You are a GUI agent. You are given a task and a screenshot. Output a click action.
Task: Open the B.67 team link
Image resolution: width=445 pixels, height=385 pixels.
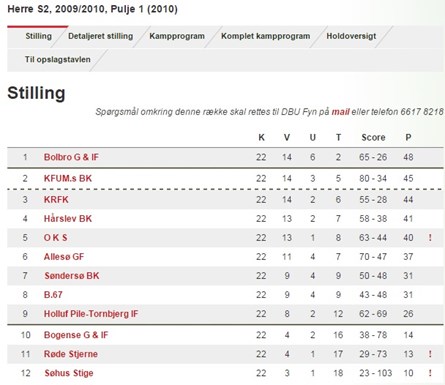pos(53,295)
